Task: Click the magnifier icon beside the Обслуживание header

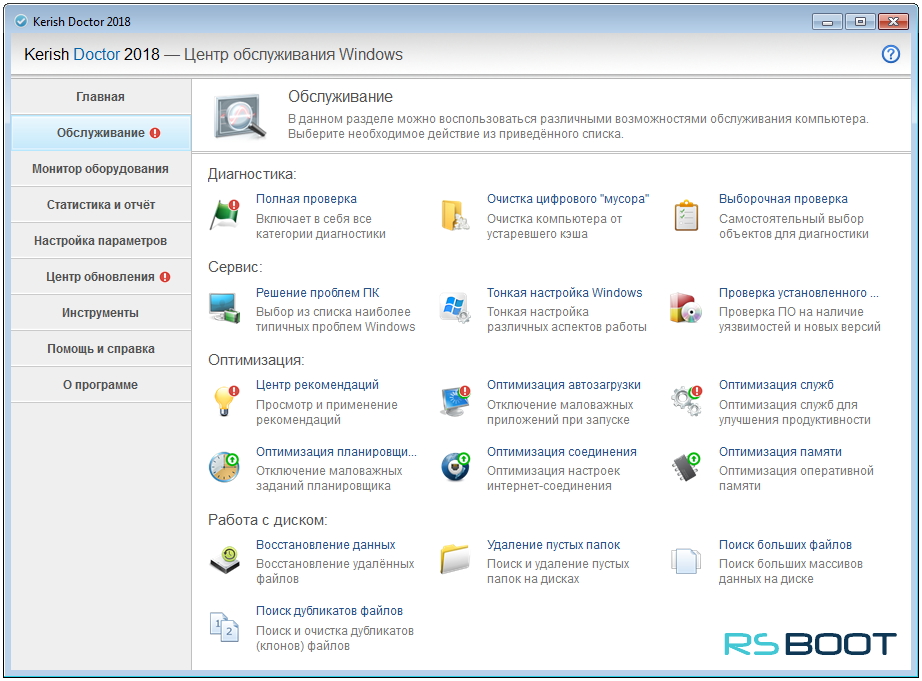Action: click(240, 116)
